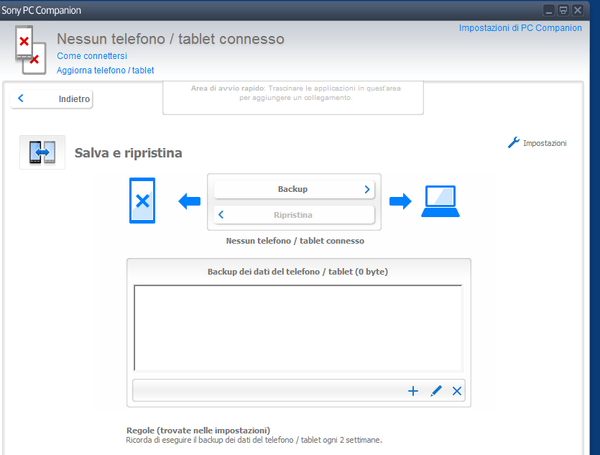Click the blue phone with X icon
This screenshot has width=600, height=455.
click(x=142, y=201)
